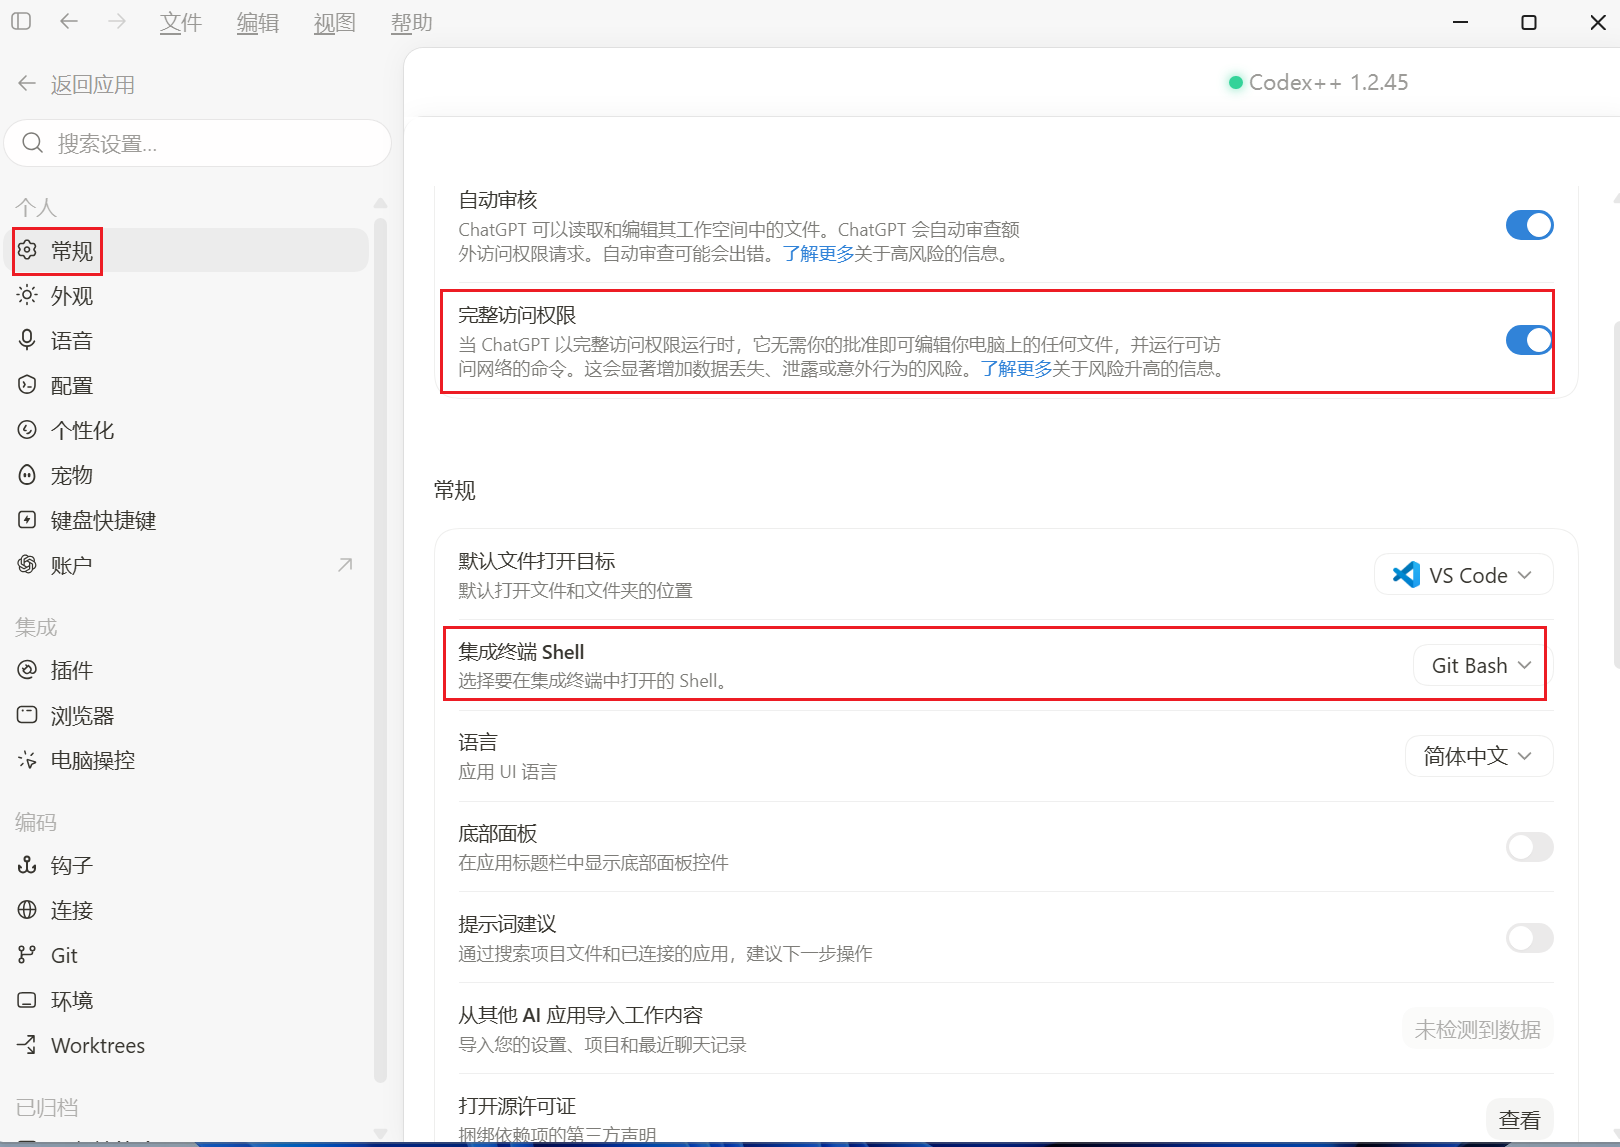Screen dimensions: 1620x1147
Task: Go back with the left arrow
Action: pyautogui.click(x=69, y=21)
